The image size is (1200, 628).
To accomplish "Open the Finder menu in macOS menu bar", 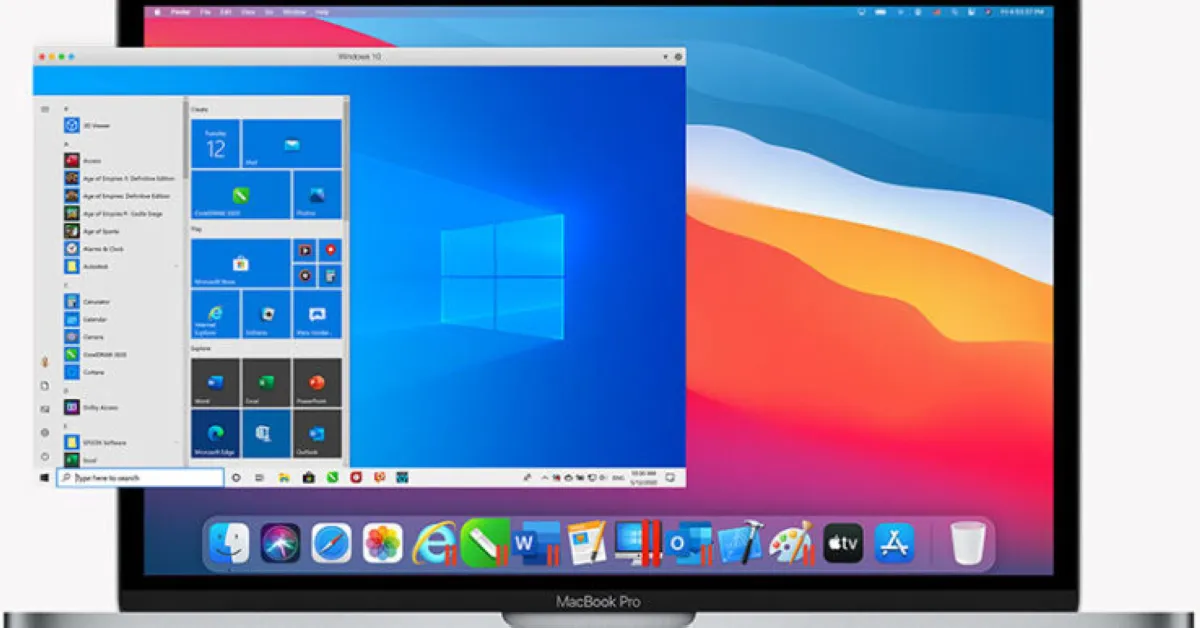I will [x=182, y=12].
